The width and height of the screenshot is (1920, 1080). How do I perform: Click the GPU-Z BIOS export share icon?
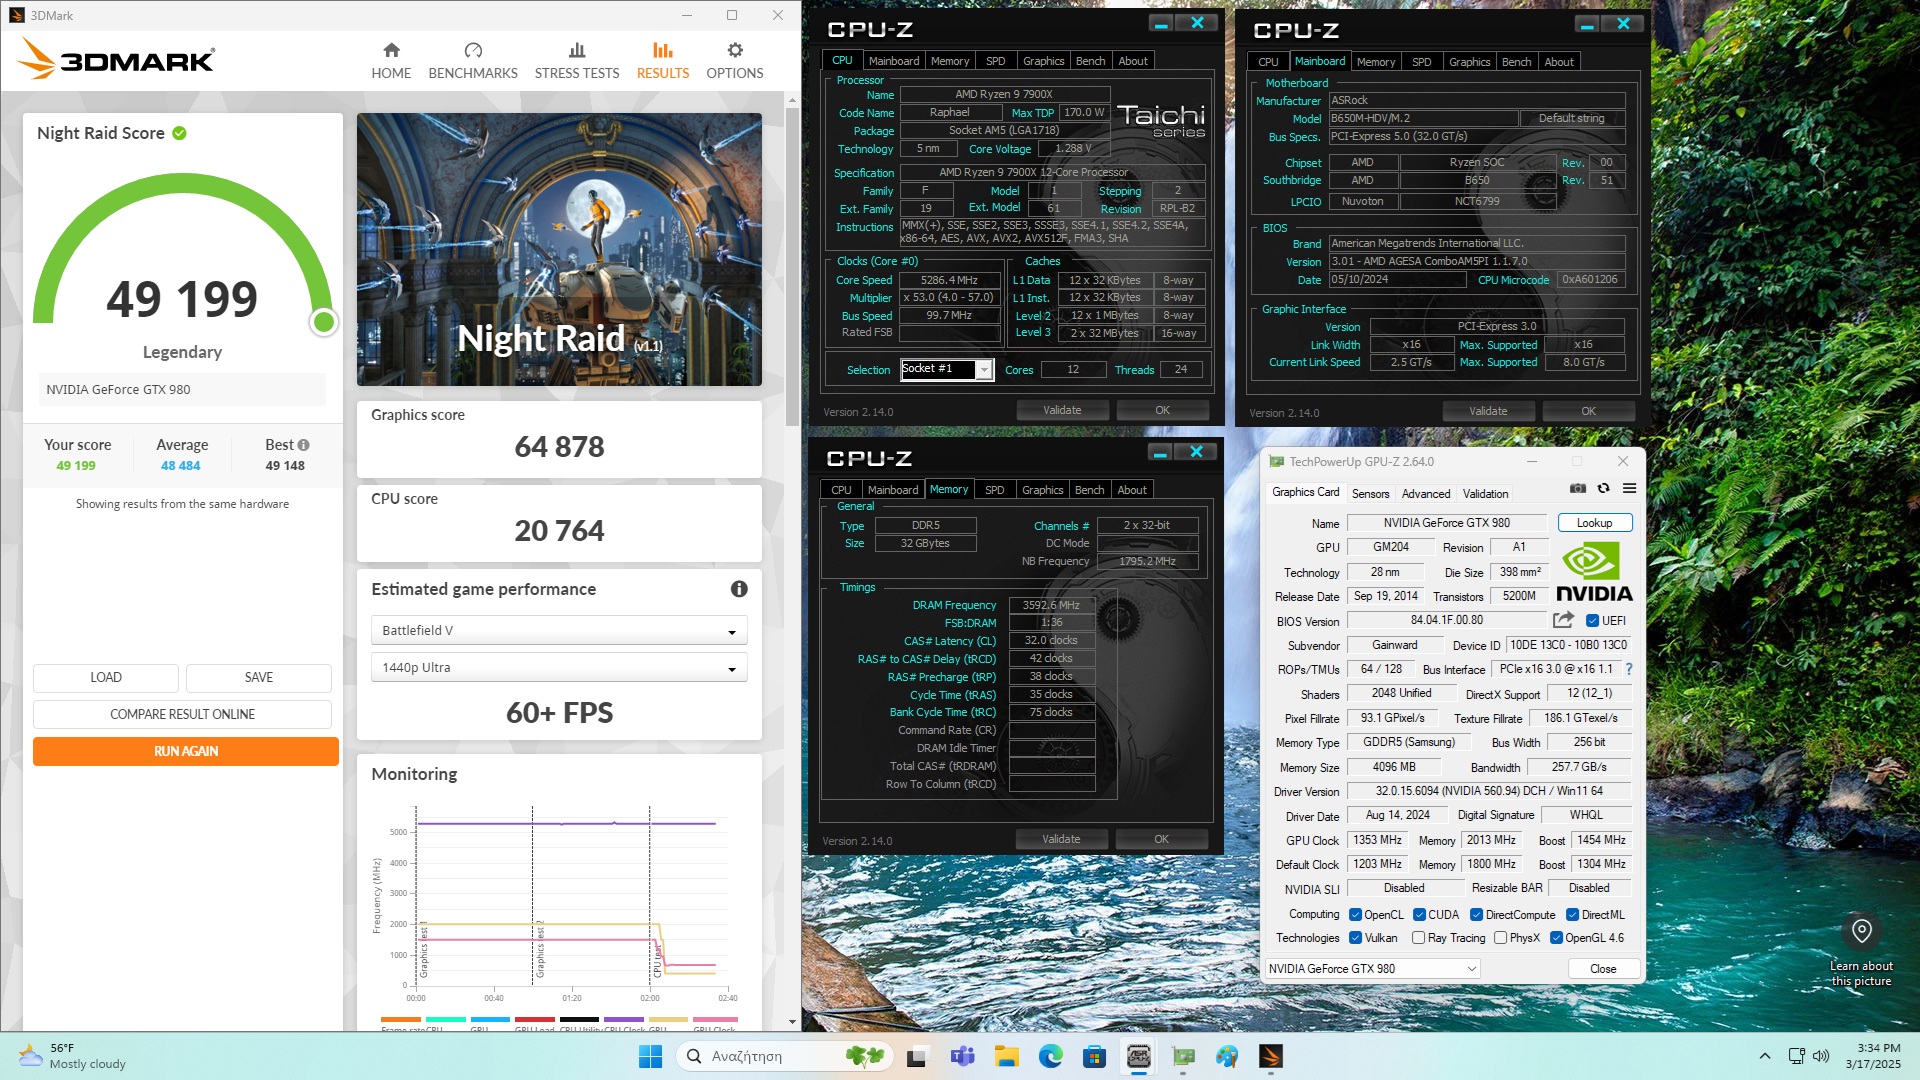tap(1563, 620)
